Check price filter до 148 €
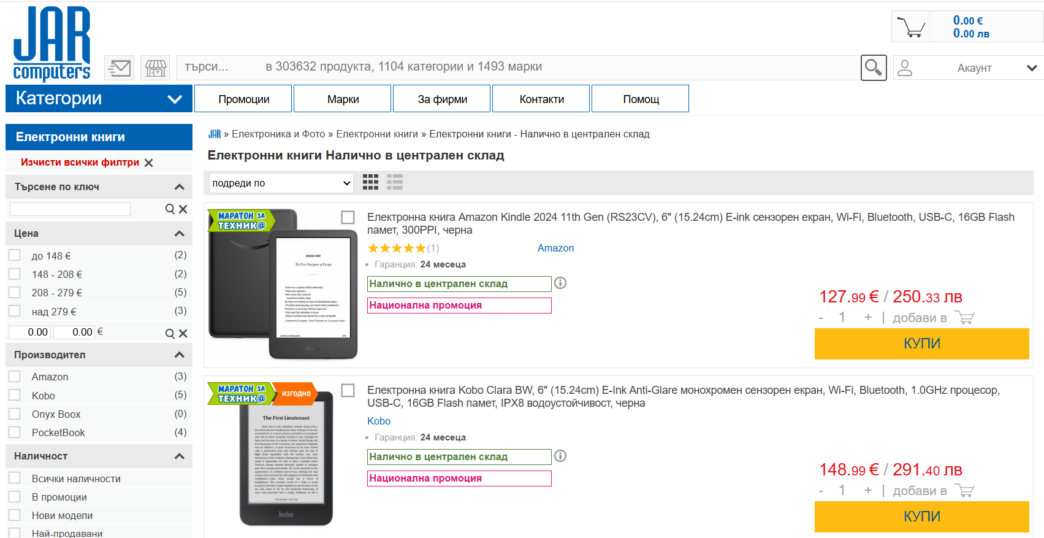The width and height of the screenshot is (1044, 538). point(14,255)
